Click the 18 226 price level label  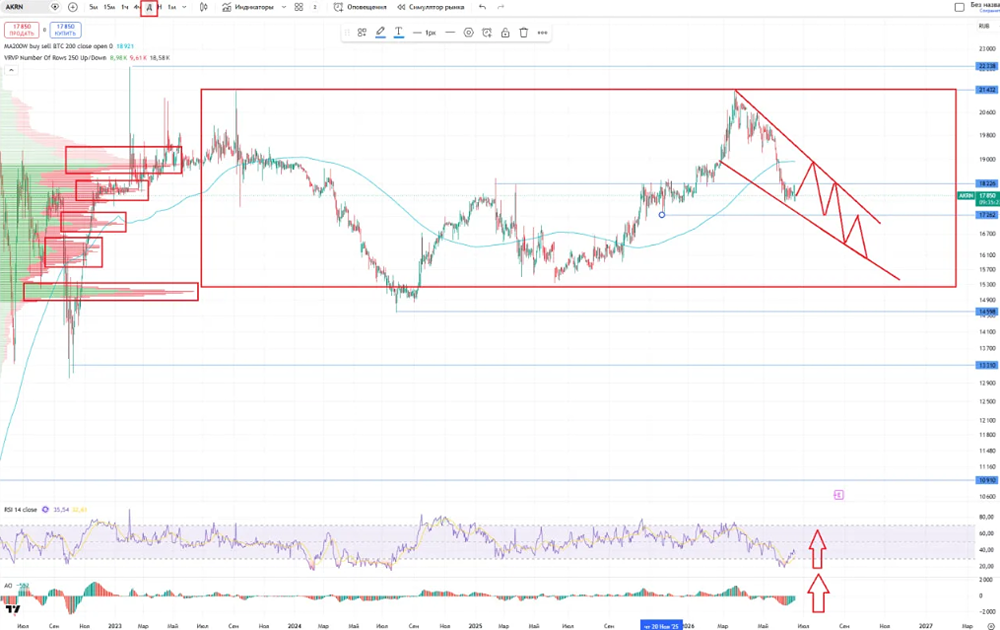(987, 184)
